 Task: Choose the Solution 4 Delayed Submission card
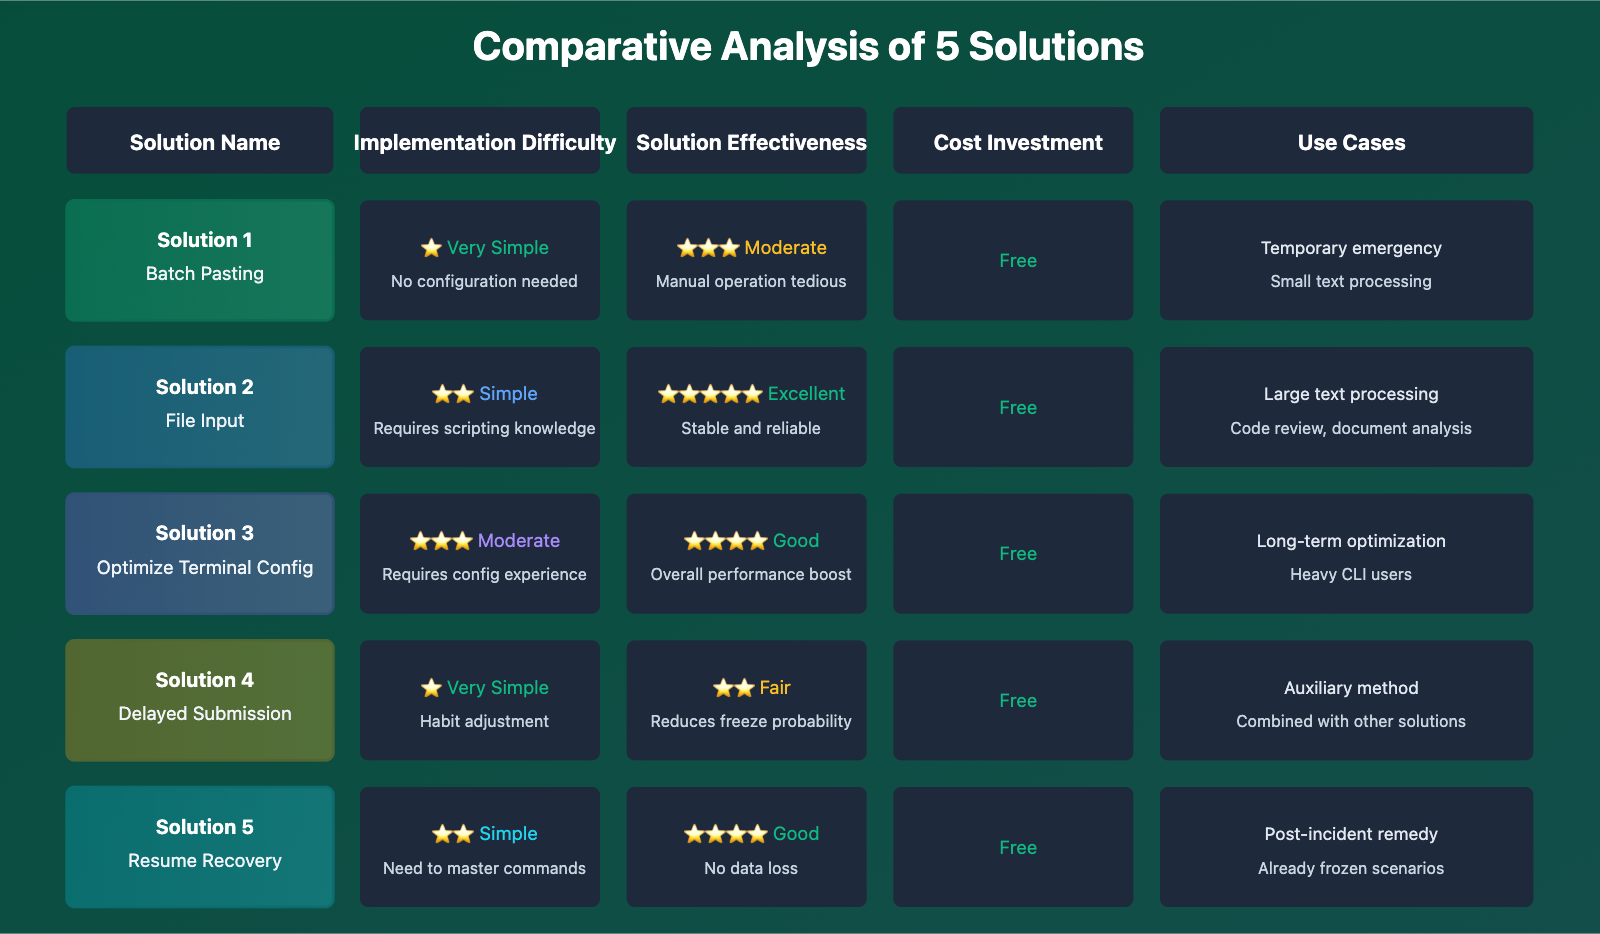click(200, 700)
